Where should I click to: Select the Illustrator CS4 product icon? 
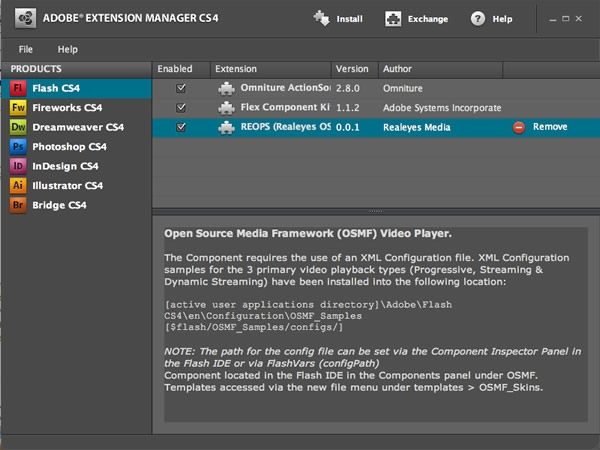pos(18,185)
